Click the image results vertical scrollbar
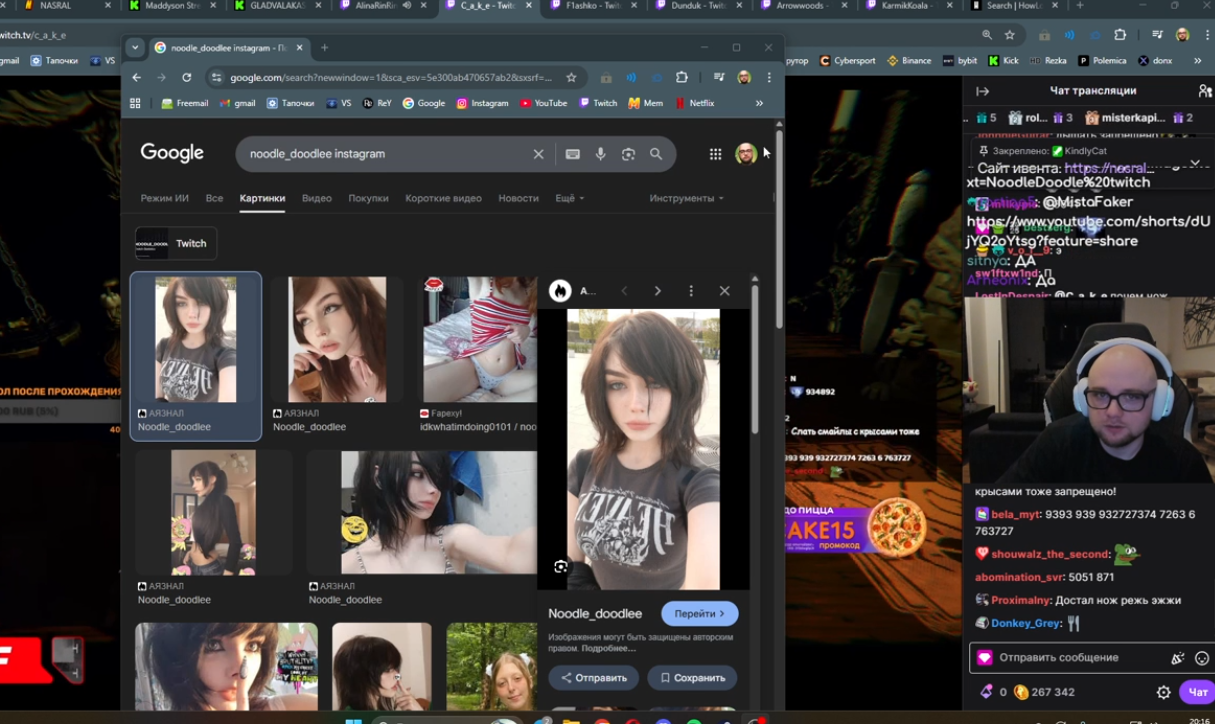This screenshot has height=724, width=1215. click(x=754, y=360)
